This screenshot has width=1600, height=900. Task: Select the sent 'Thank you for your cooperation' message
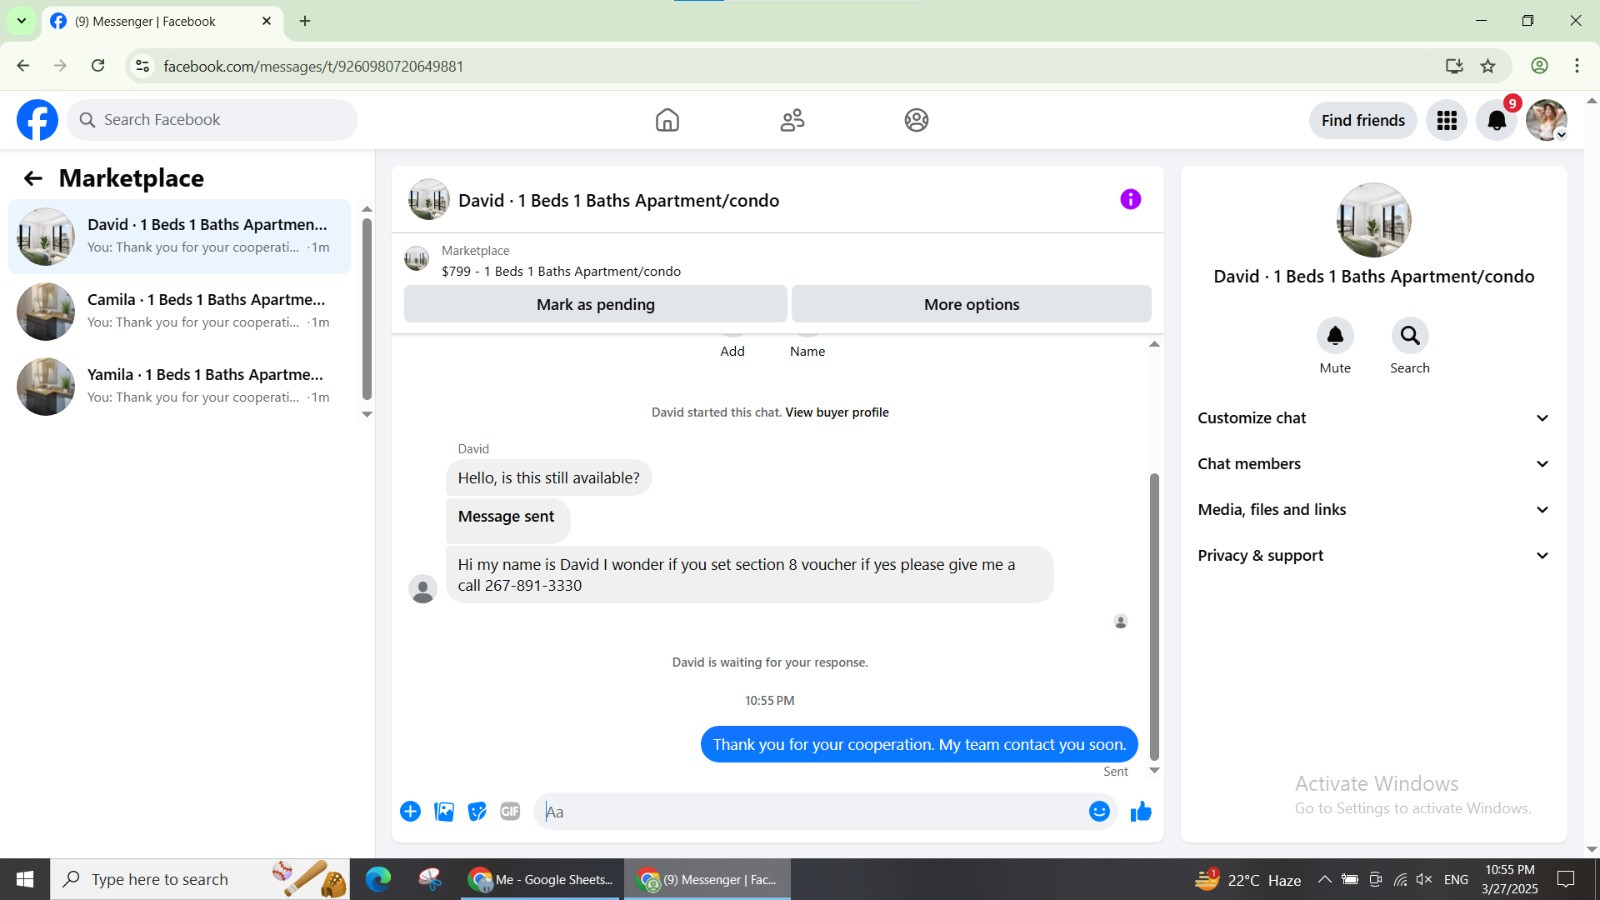tap(919, 744)
